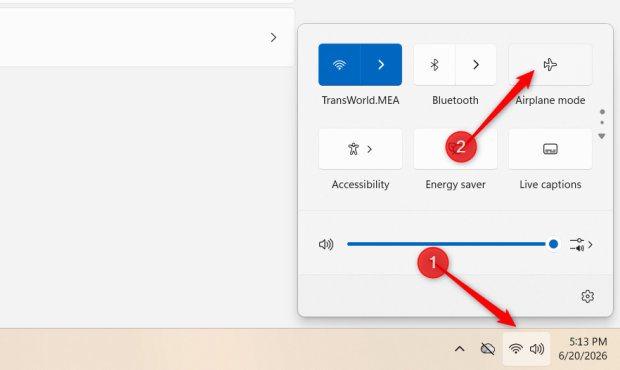Open the Accessibility quick settings tile
Screen dimensions: 620x370
click(x=360, y=149)
